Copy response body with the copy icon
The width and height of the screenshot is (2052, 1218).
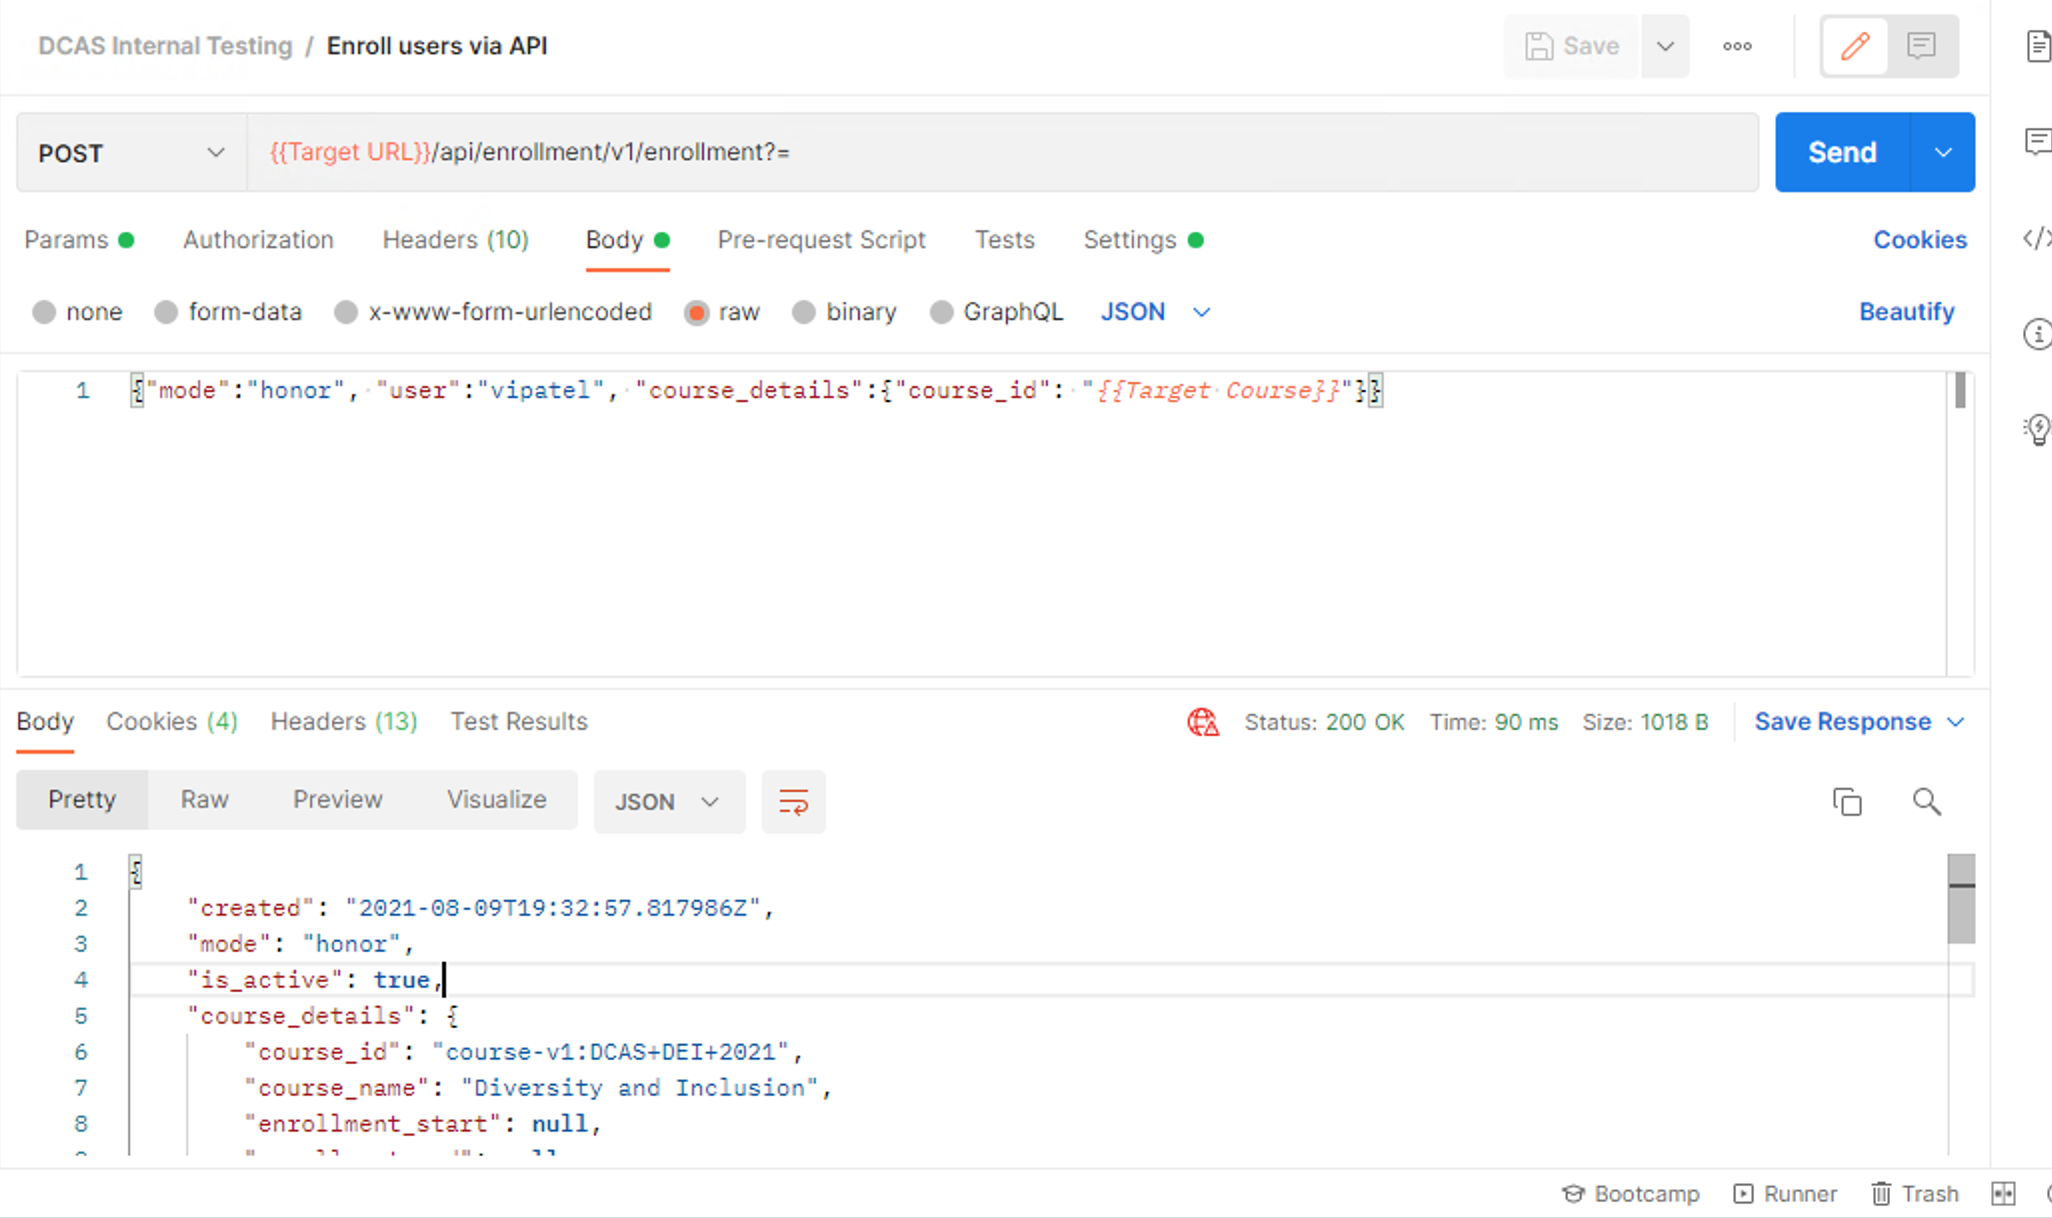1847,801
